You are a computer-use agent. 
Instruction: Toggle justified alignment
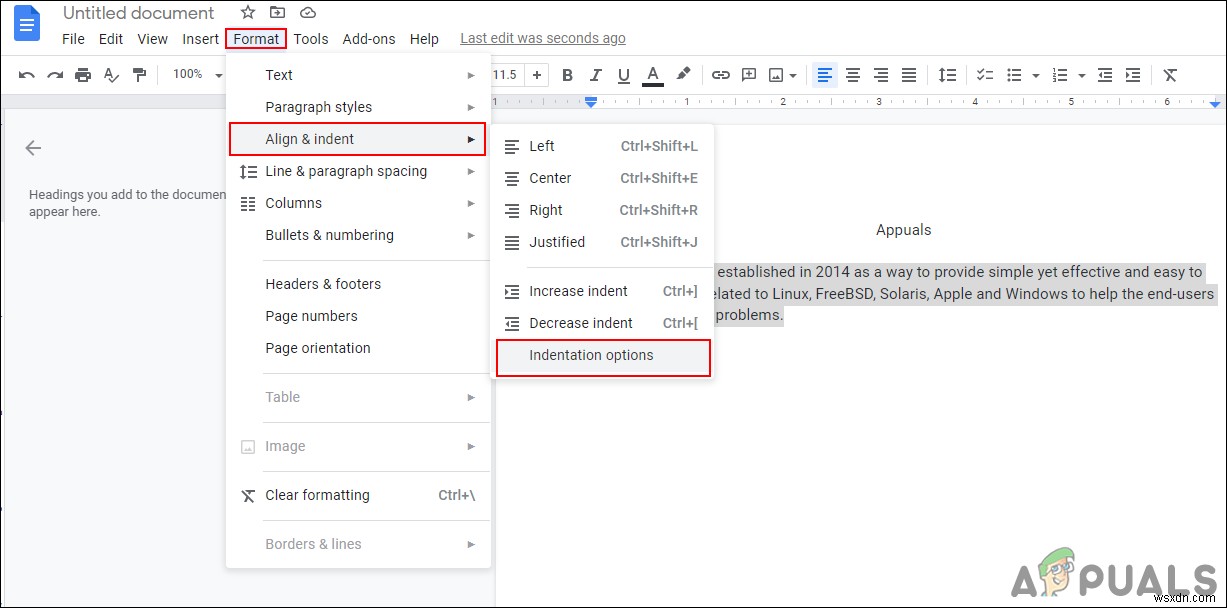(908, 75)
